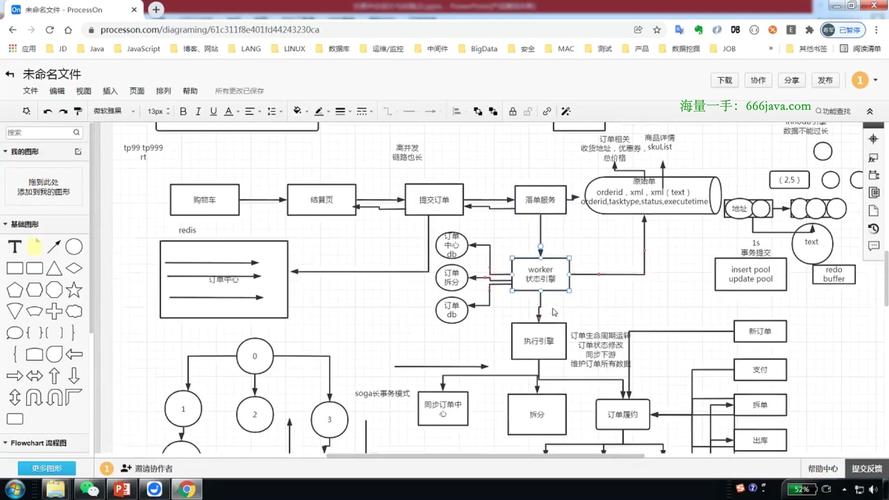This screenshot has width=889, height=500.
Task: Choose the star shape from basic shapes
Action: pyautogui.click(x=74, y=289)
